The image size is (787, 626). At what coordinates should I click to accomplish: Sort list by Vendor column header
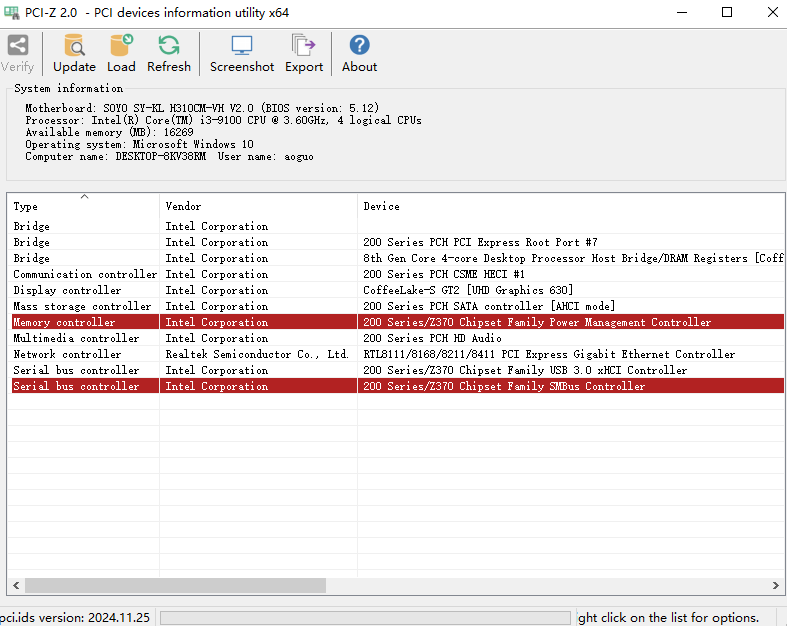258,206
